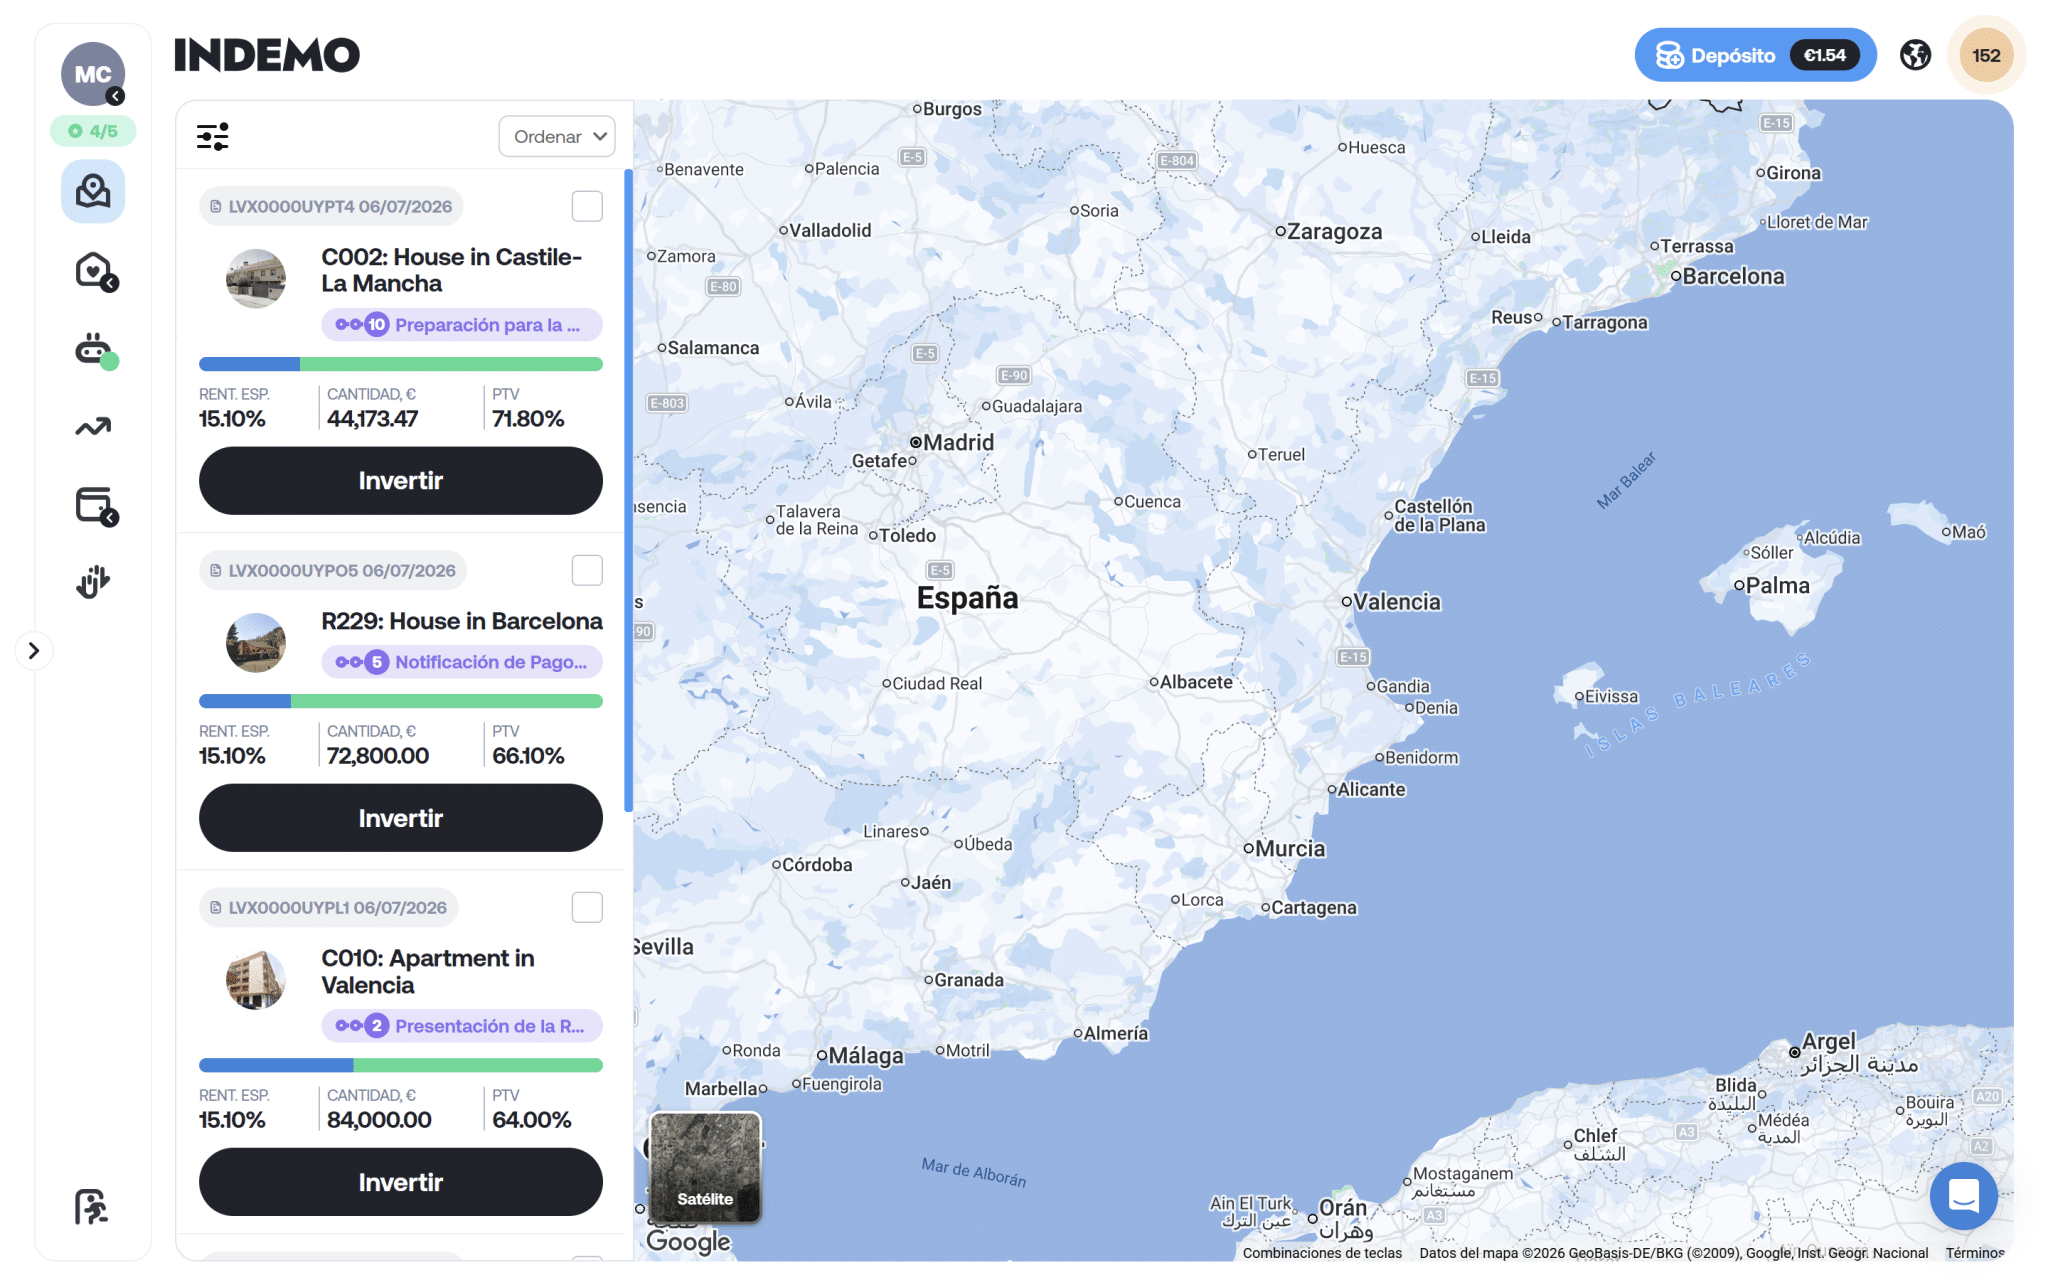Click the 71.80% PTV value
The height and width of the screenshot is (1280, 2048).
click(x=528, y=419)
